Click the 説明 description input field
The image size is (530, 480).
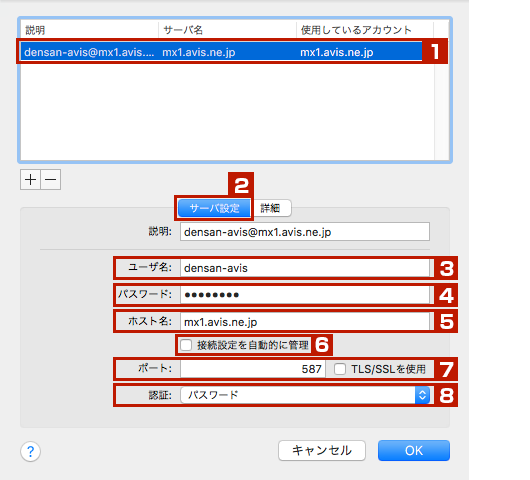click(305, 232)
